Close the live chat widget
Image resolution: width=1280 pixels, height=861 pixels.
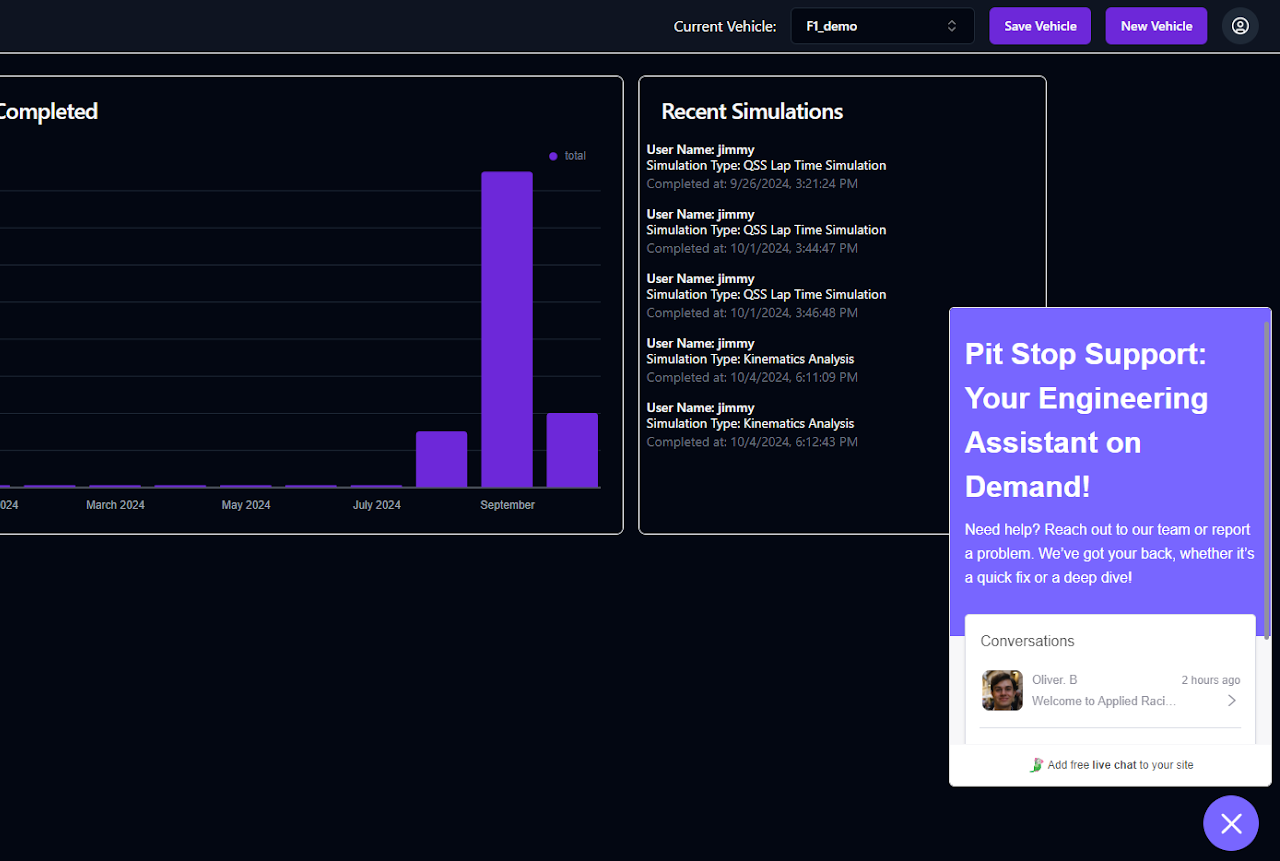pos(1231,823)
